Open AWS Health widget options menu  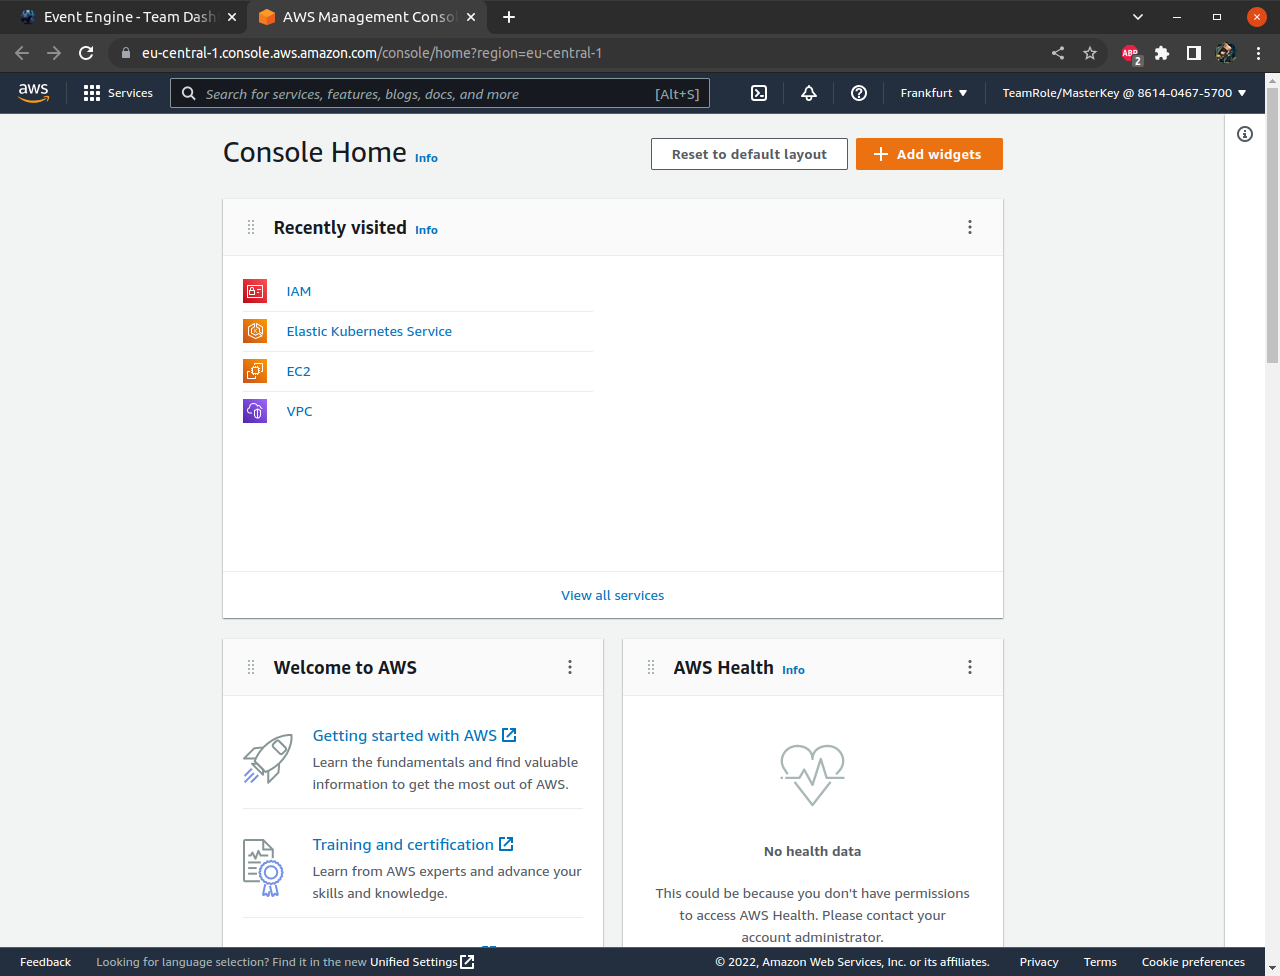(x=970, y=667)
